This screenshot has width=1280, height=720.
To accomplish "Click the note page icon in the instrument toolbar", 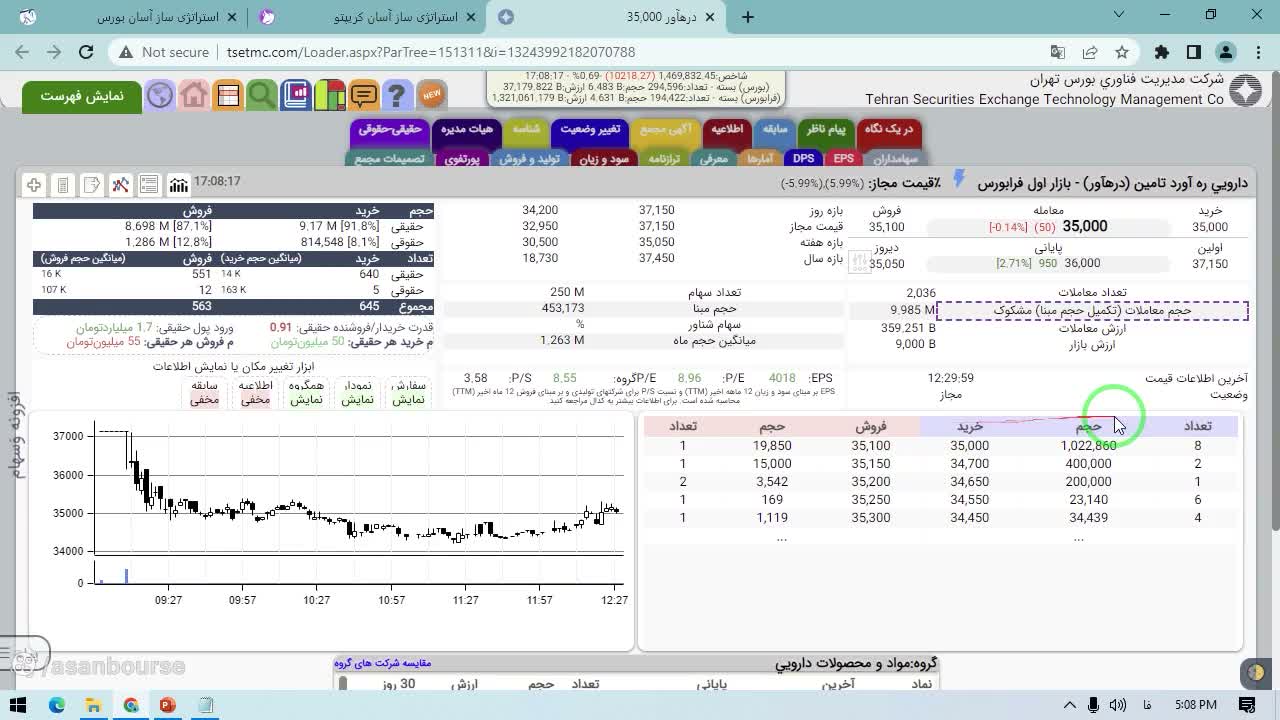I will (x=91, y=185).
